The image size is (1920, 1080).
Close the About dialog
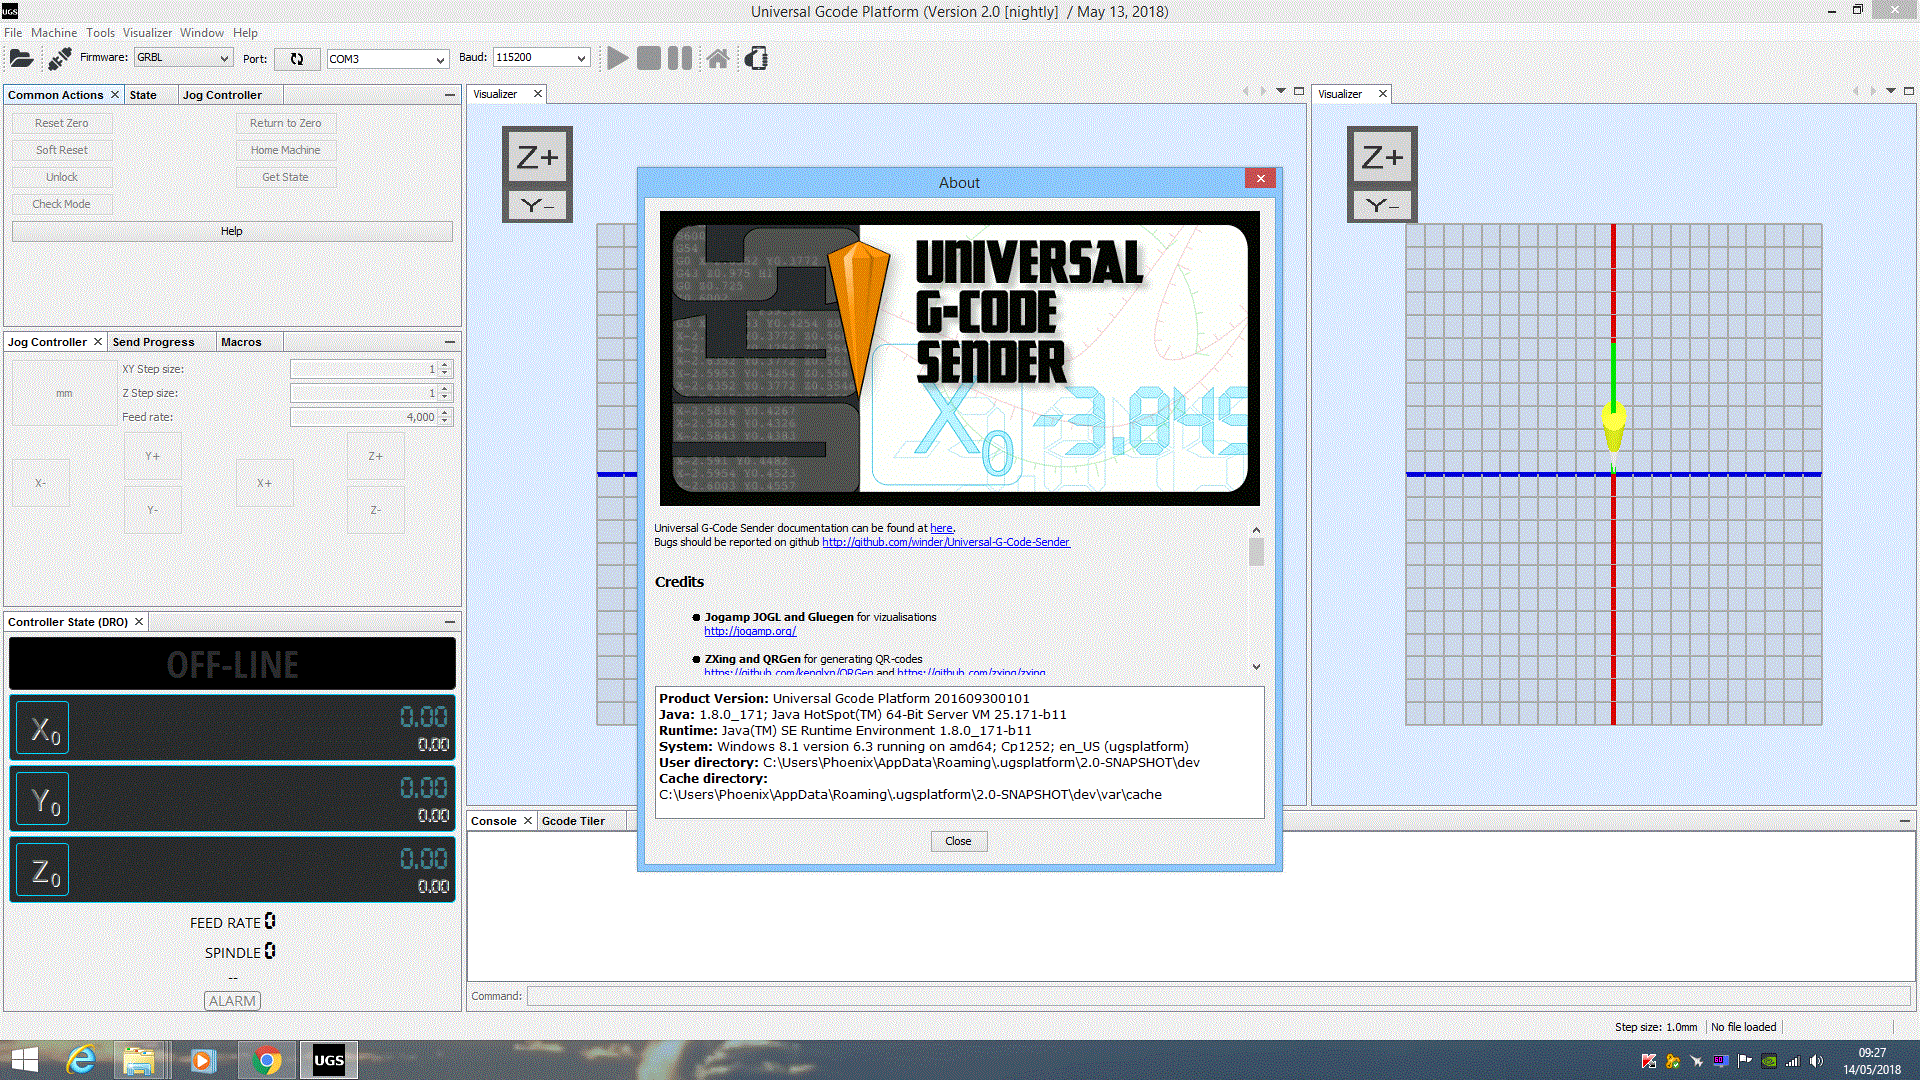(x=958, y=841)
